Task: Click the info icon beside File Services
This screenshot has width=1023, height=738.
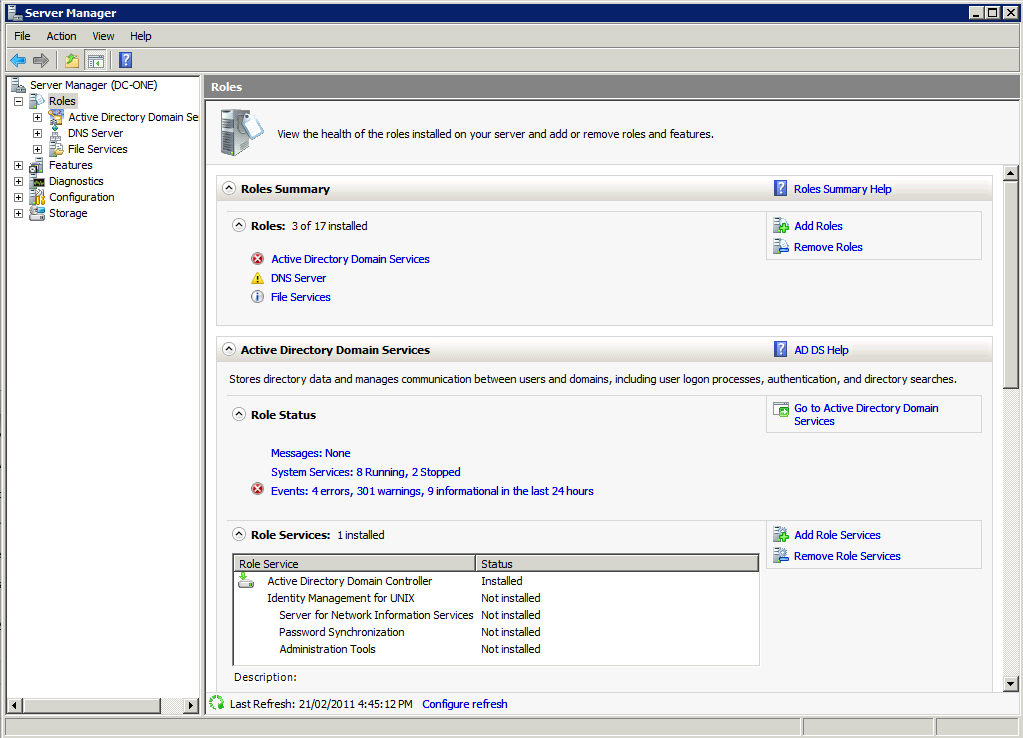Action: 259,296
